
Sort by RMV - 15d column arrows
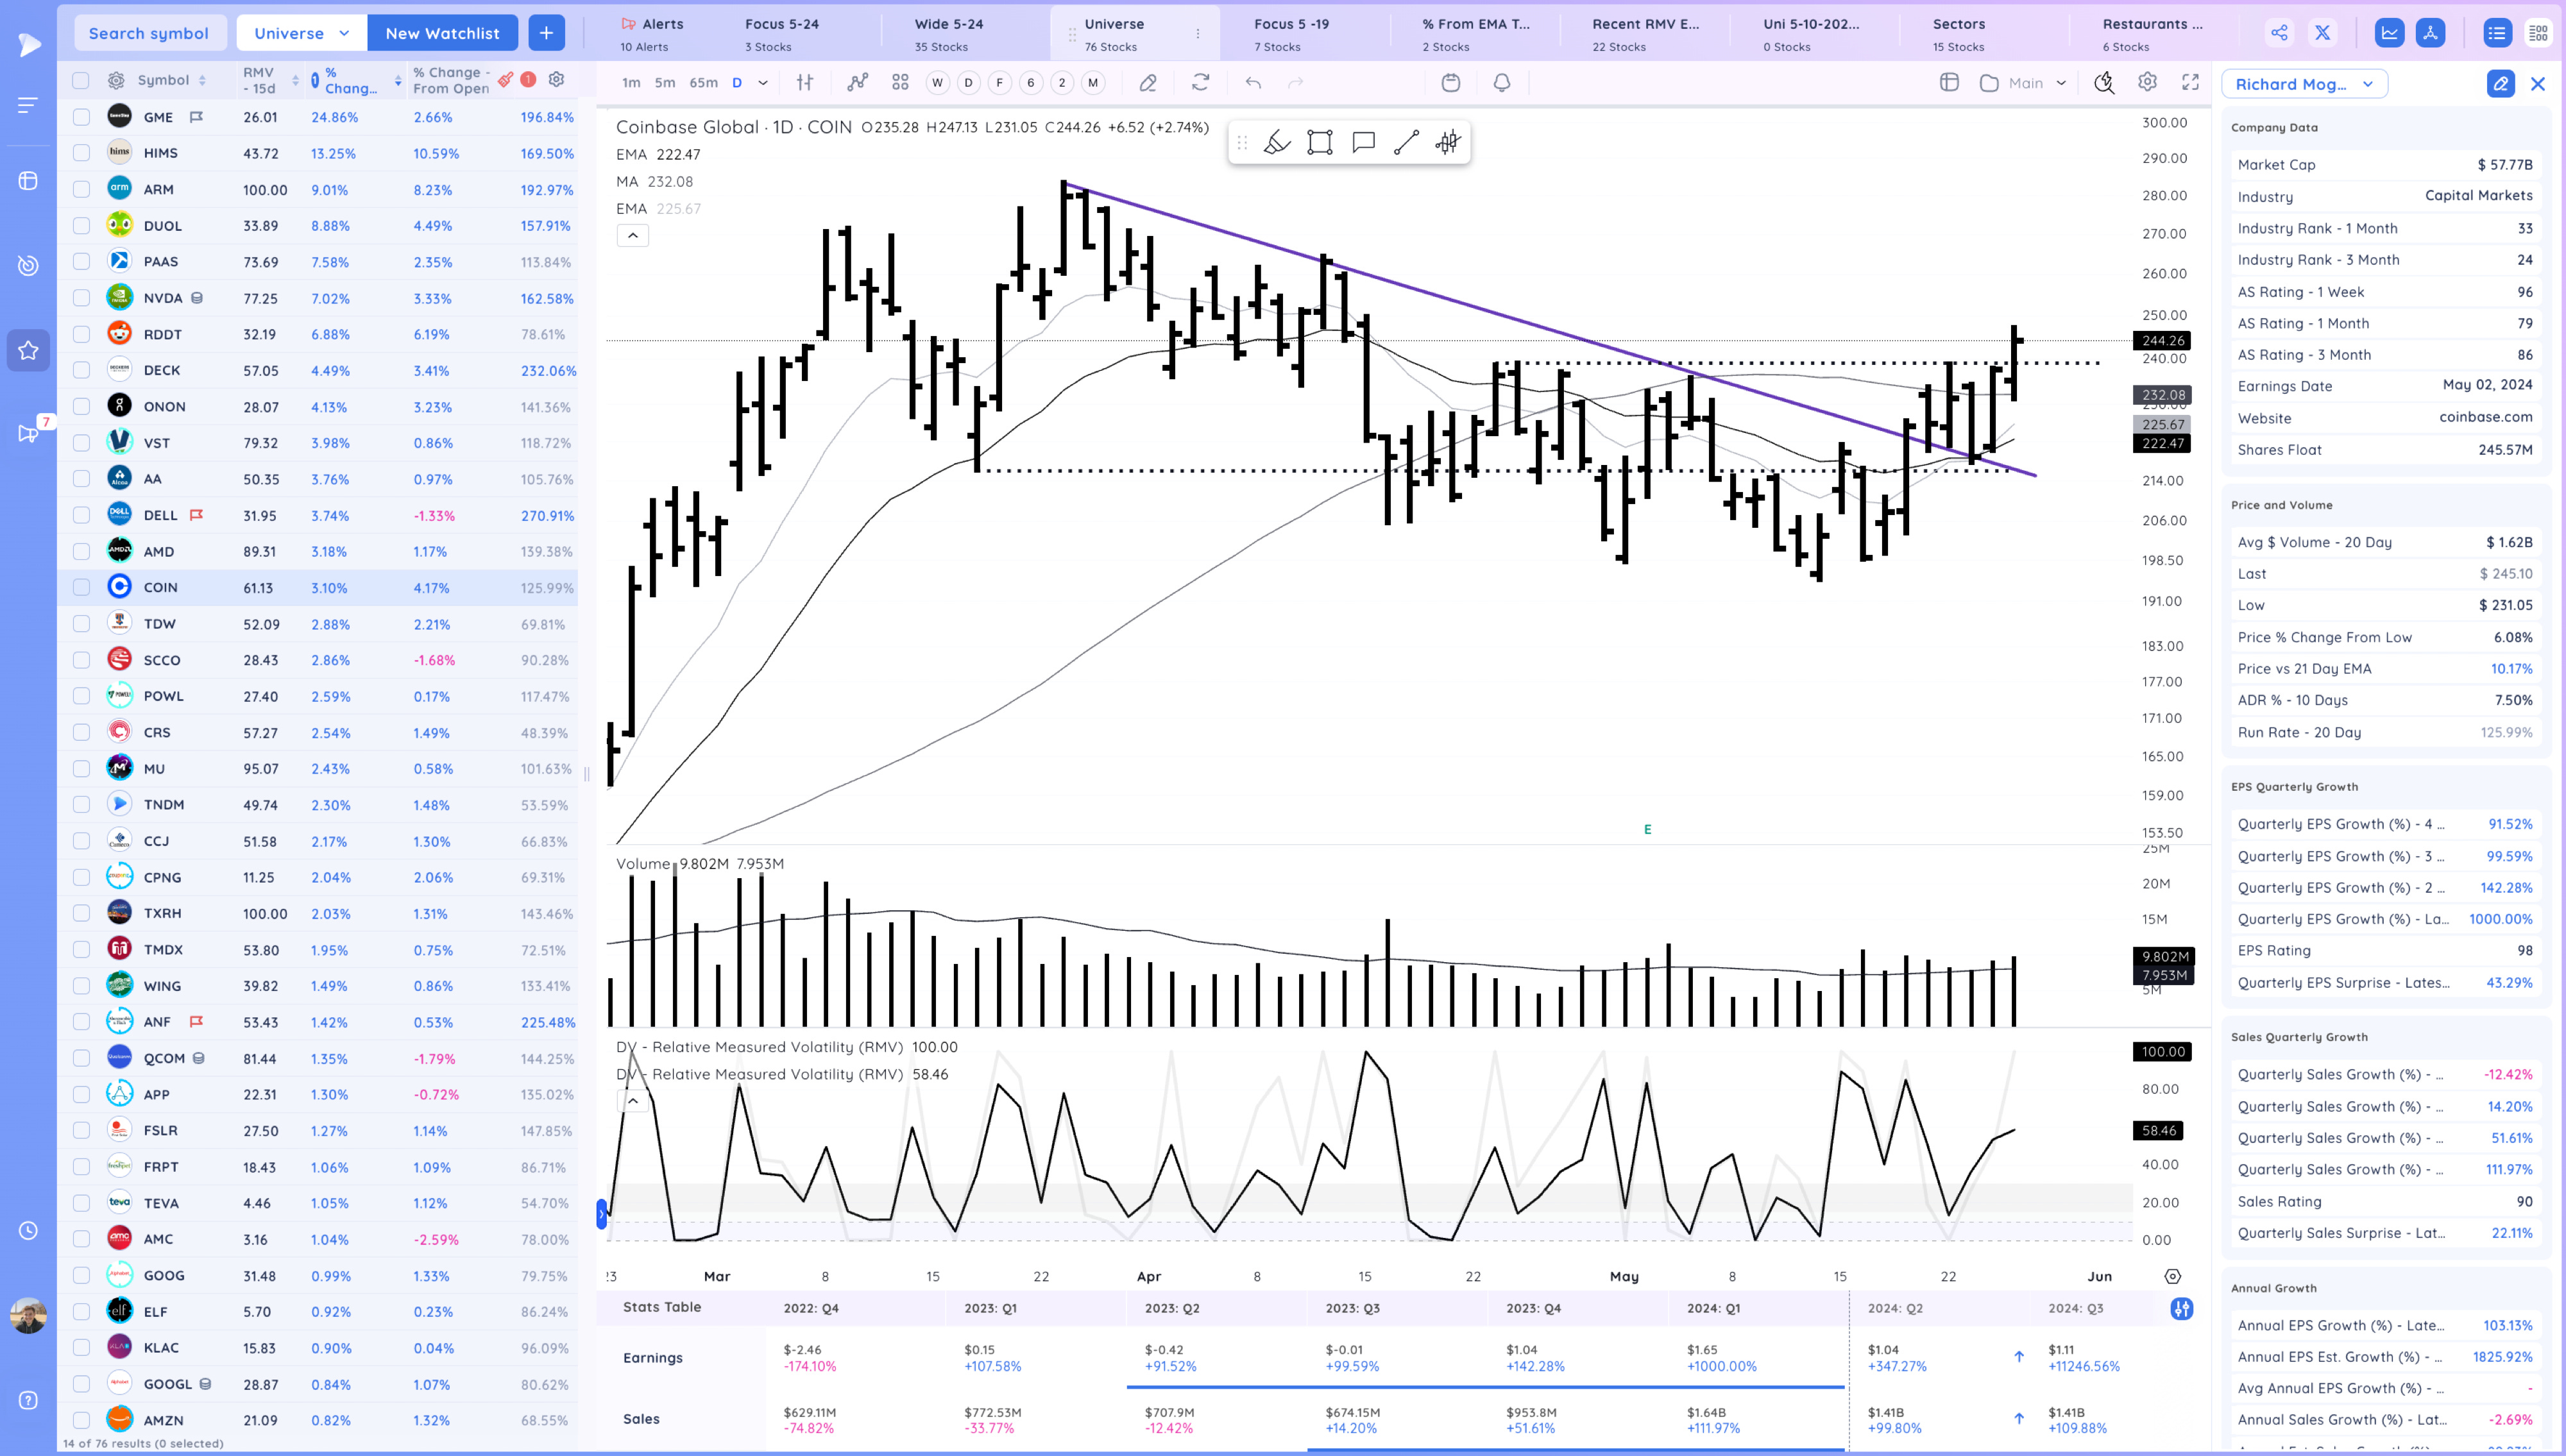(x=295, y=81)
